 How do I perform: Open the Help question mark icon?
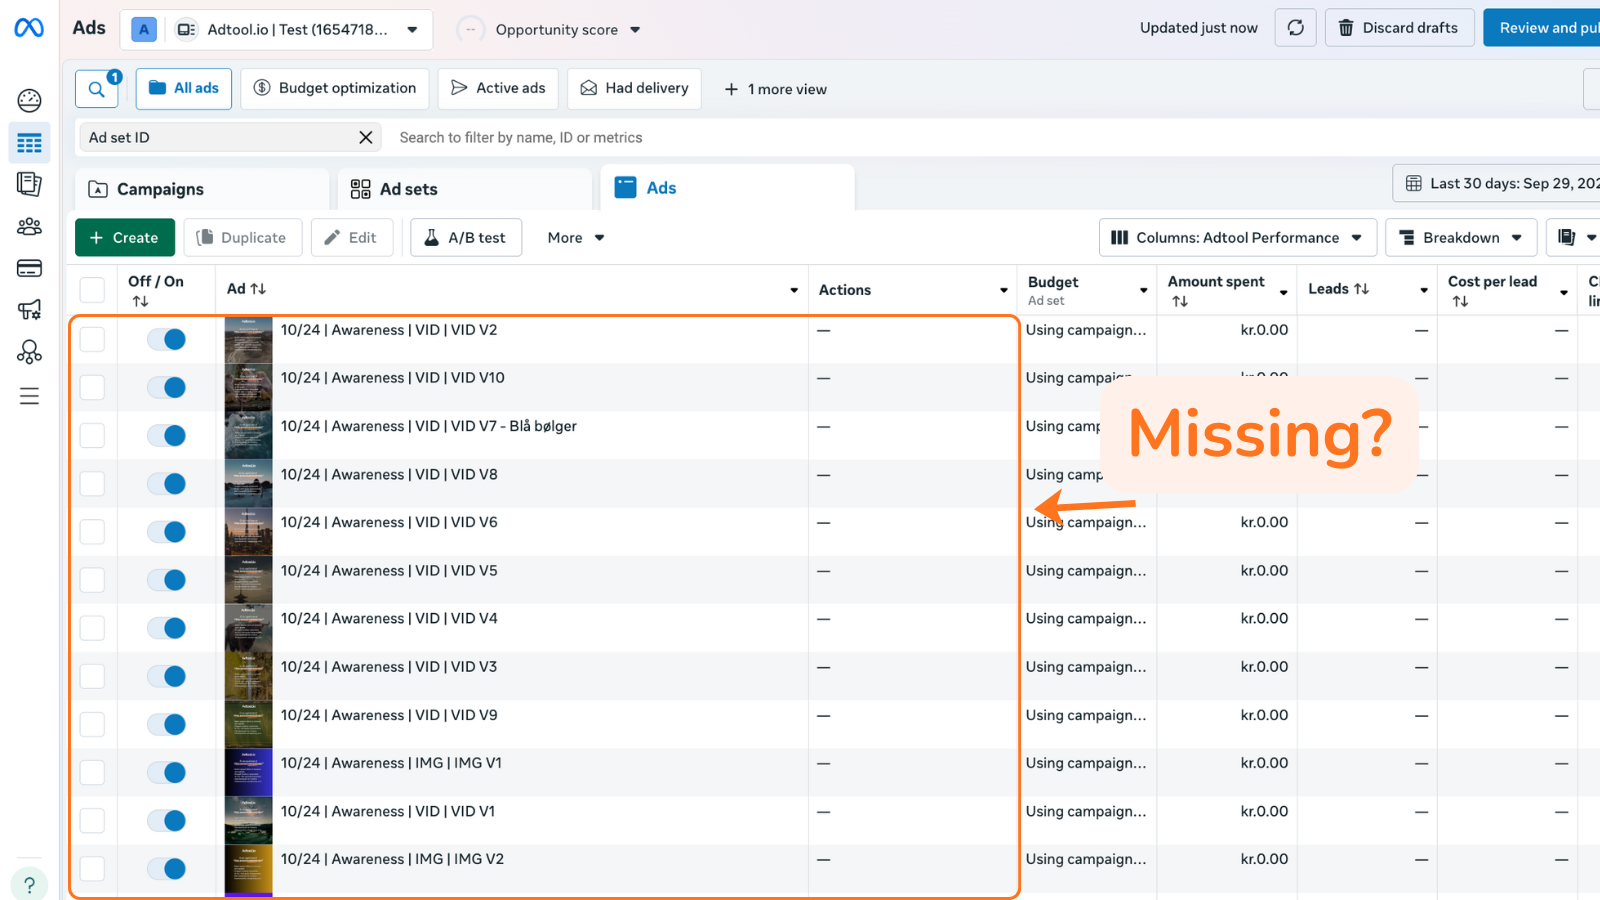29,885
